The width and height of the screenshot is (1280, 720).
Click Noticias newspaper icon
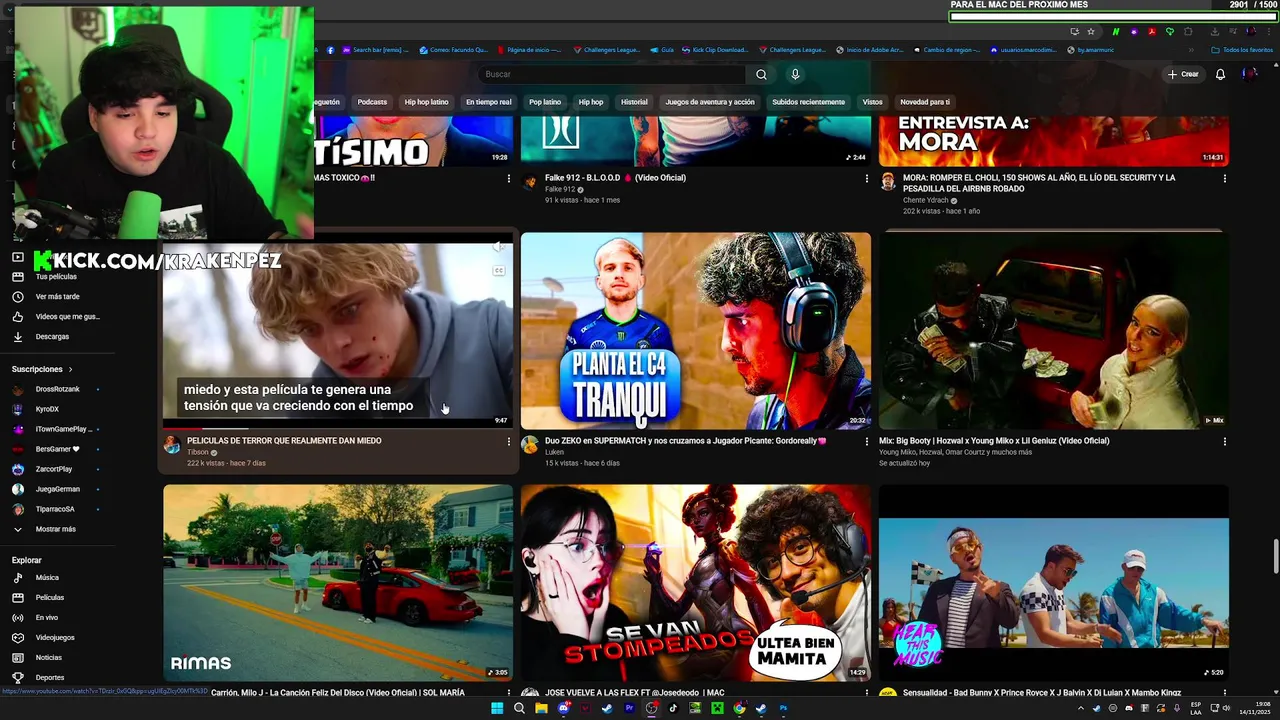18,658
